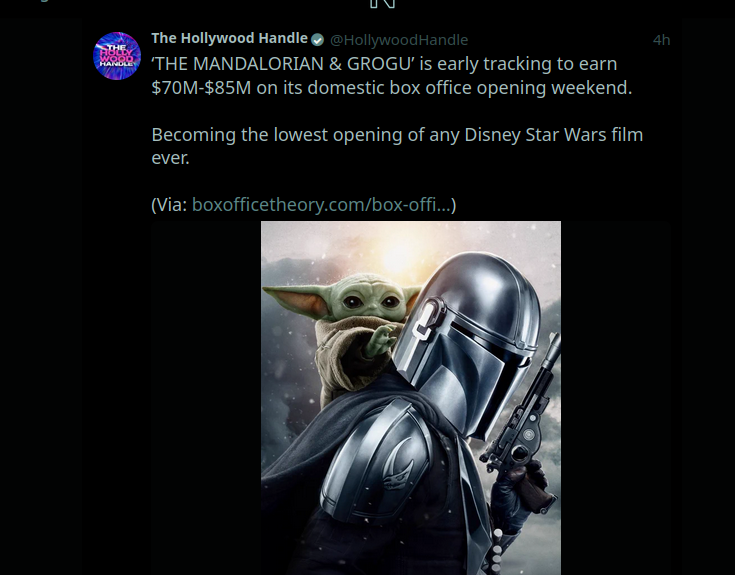Click the box office tracking tweet text
This screenshot has height=575, width=735.
(391, 75)
